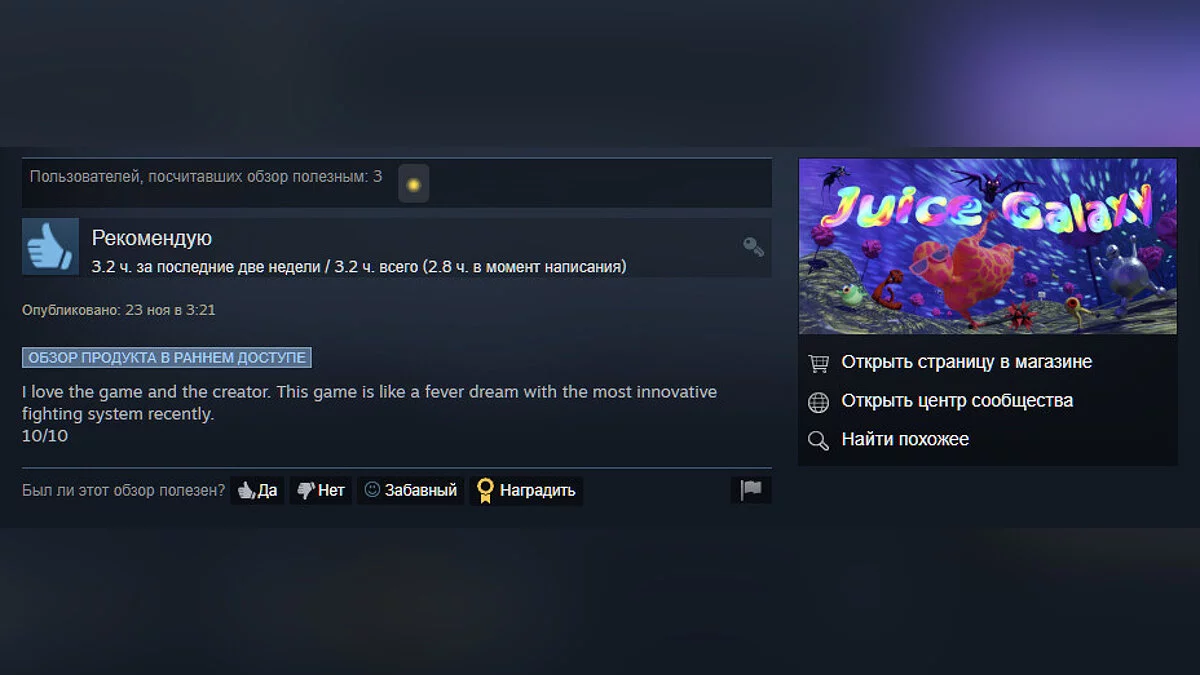
Task: Select Найти похожее link
Action: click(905, 439)
